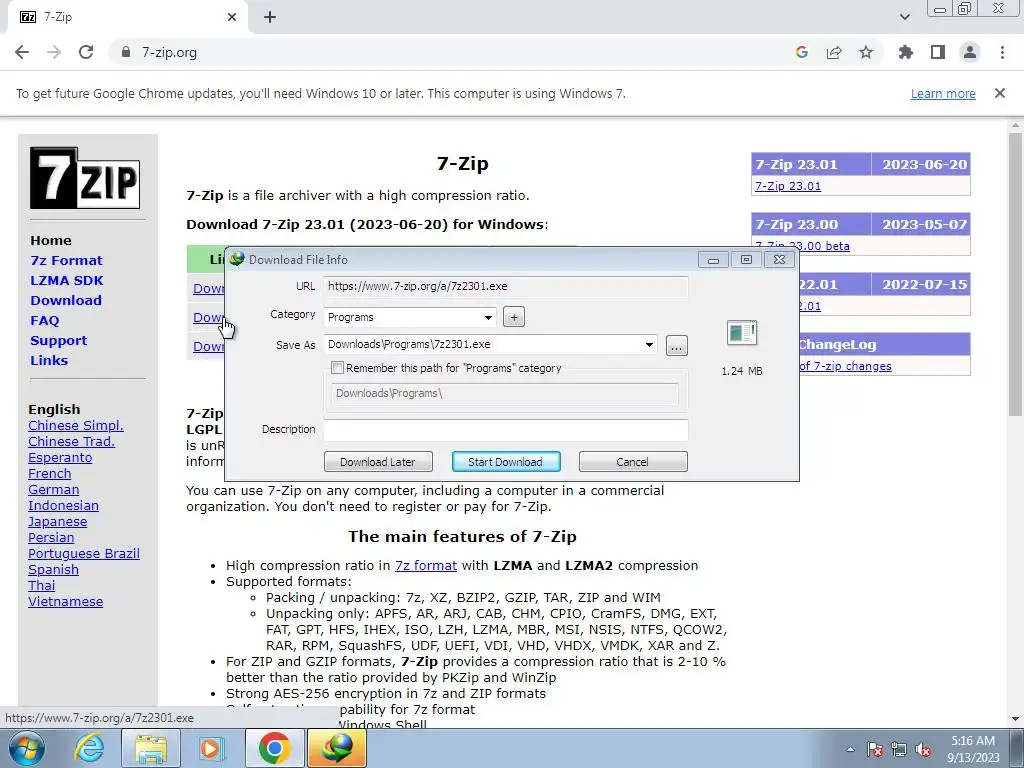The width and height of the screenshot is (1024, 768).
Task: Open the Category dropdown showing Programs
Action: click(x=409, y=317)
